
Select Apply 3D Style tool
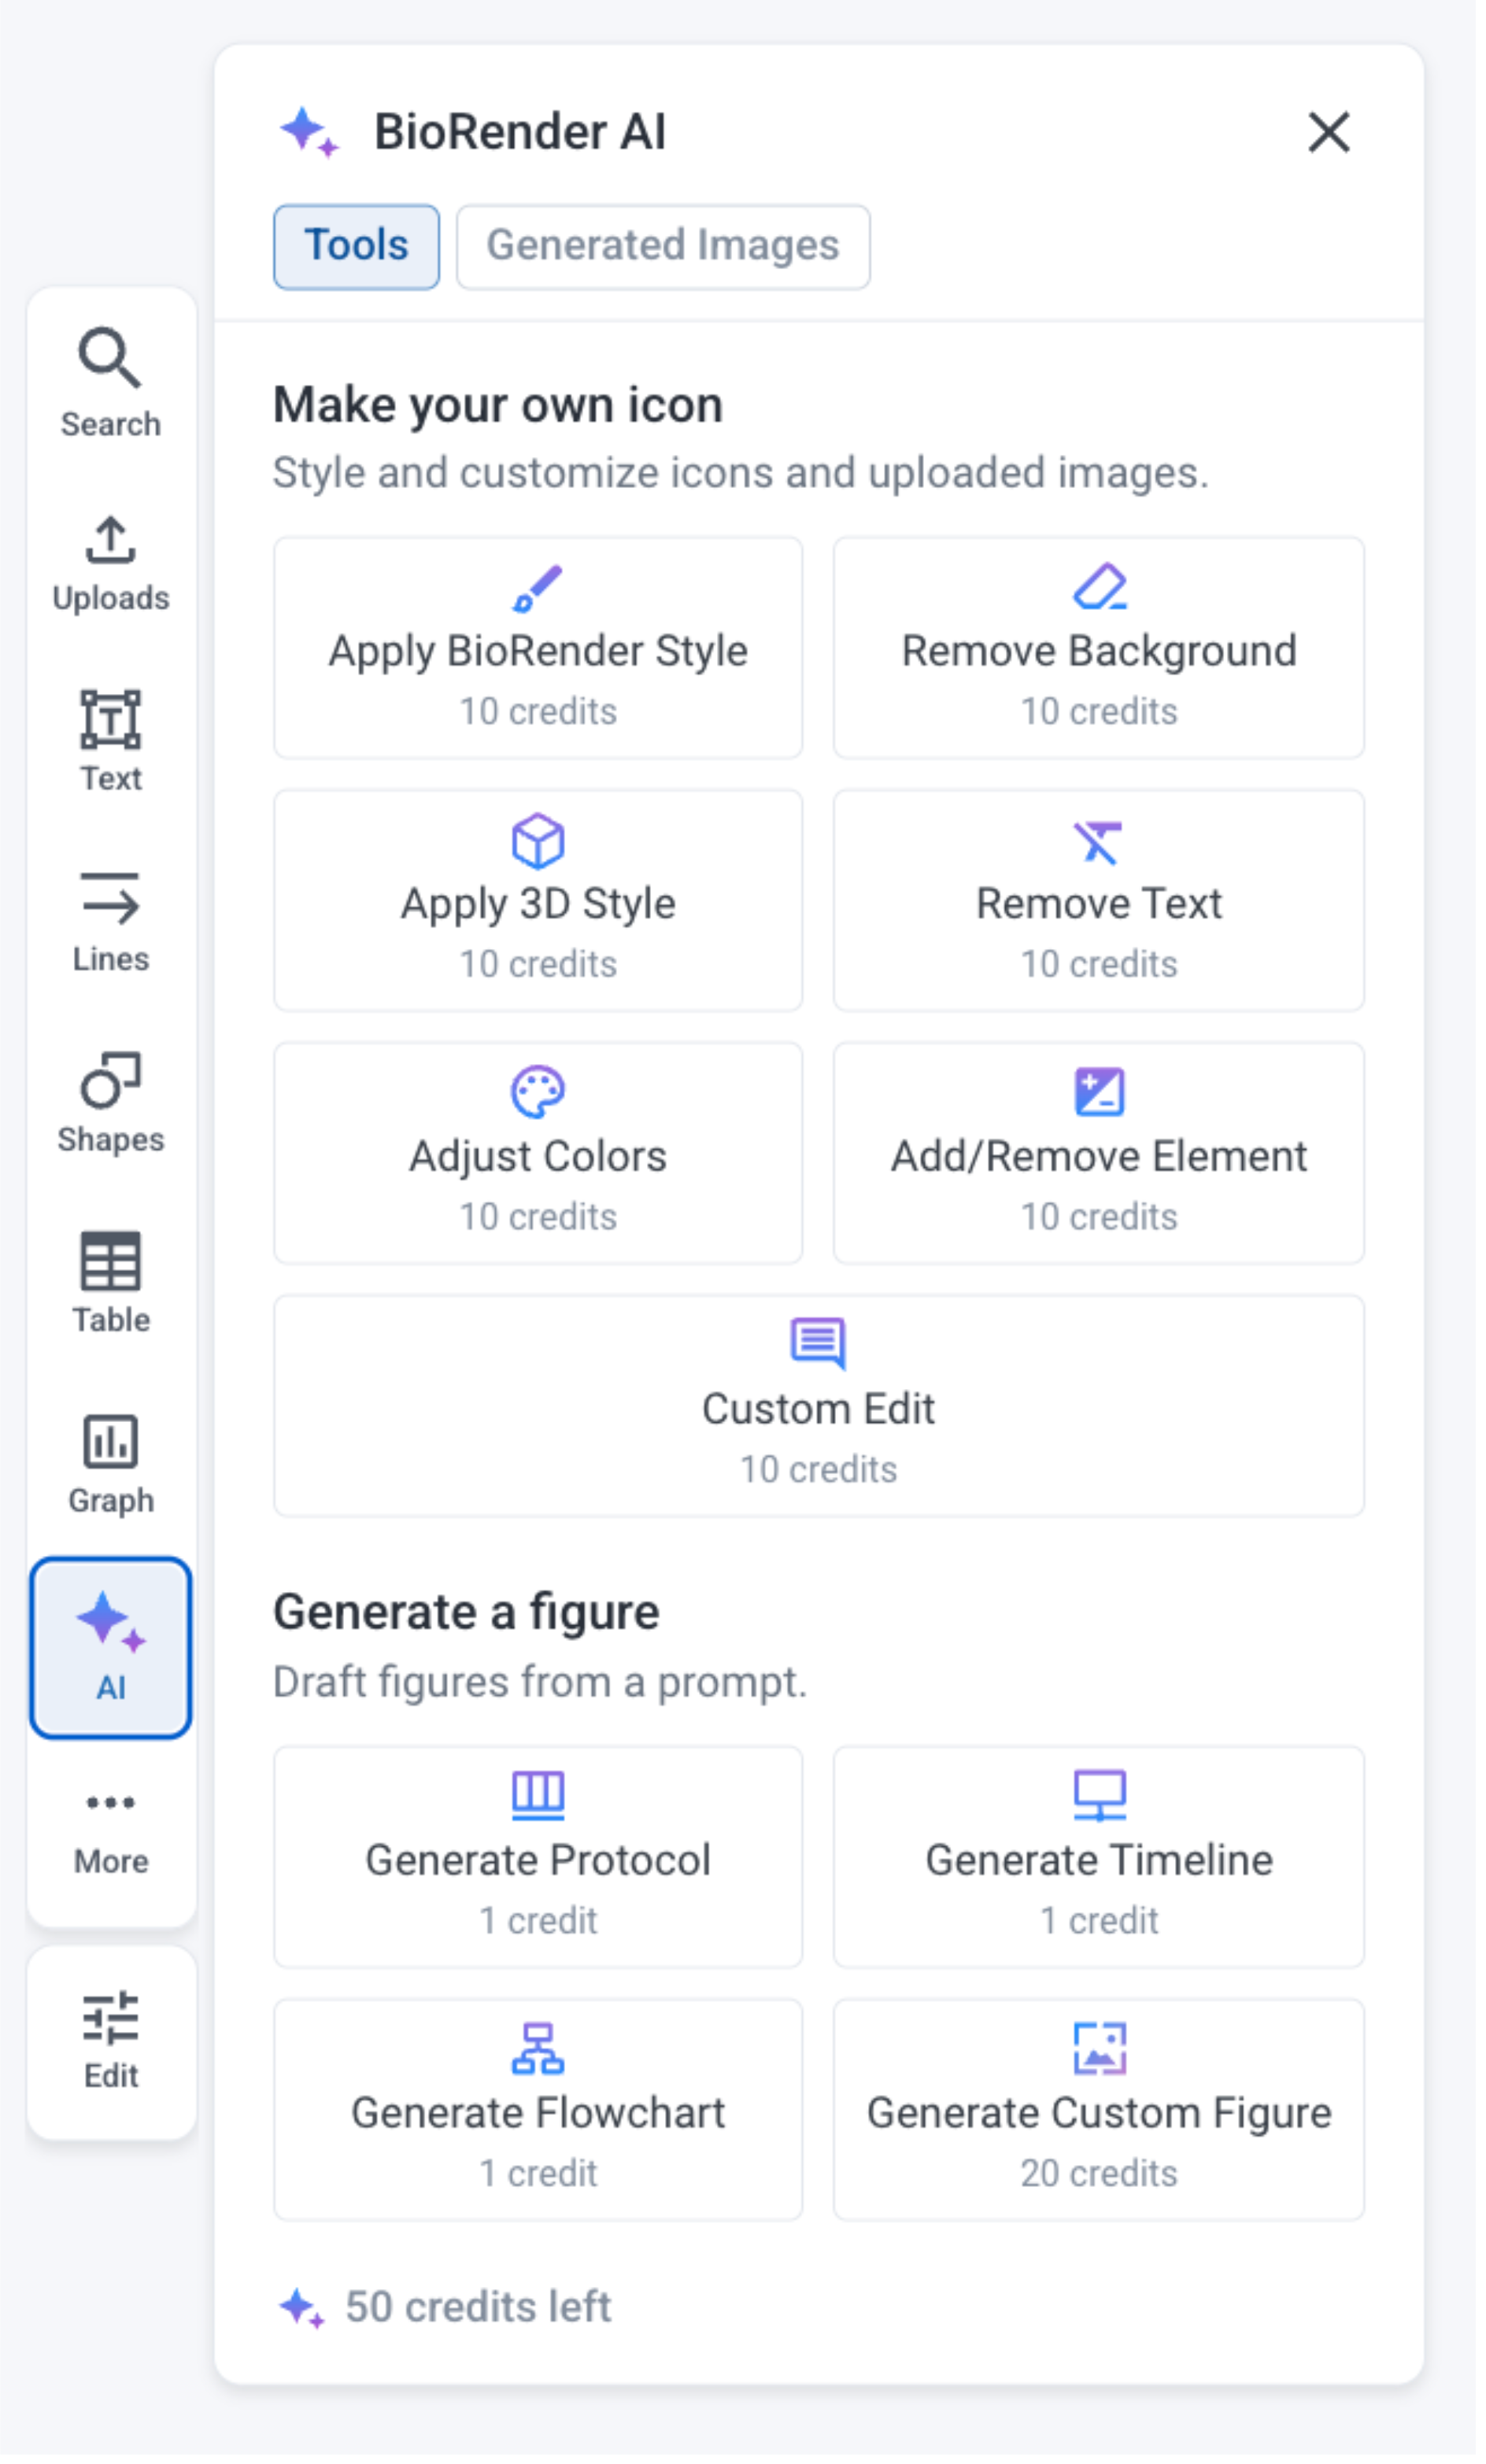point(538,900)
